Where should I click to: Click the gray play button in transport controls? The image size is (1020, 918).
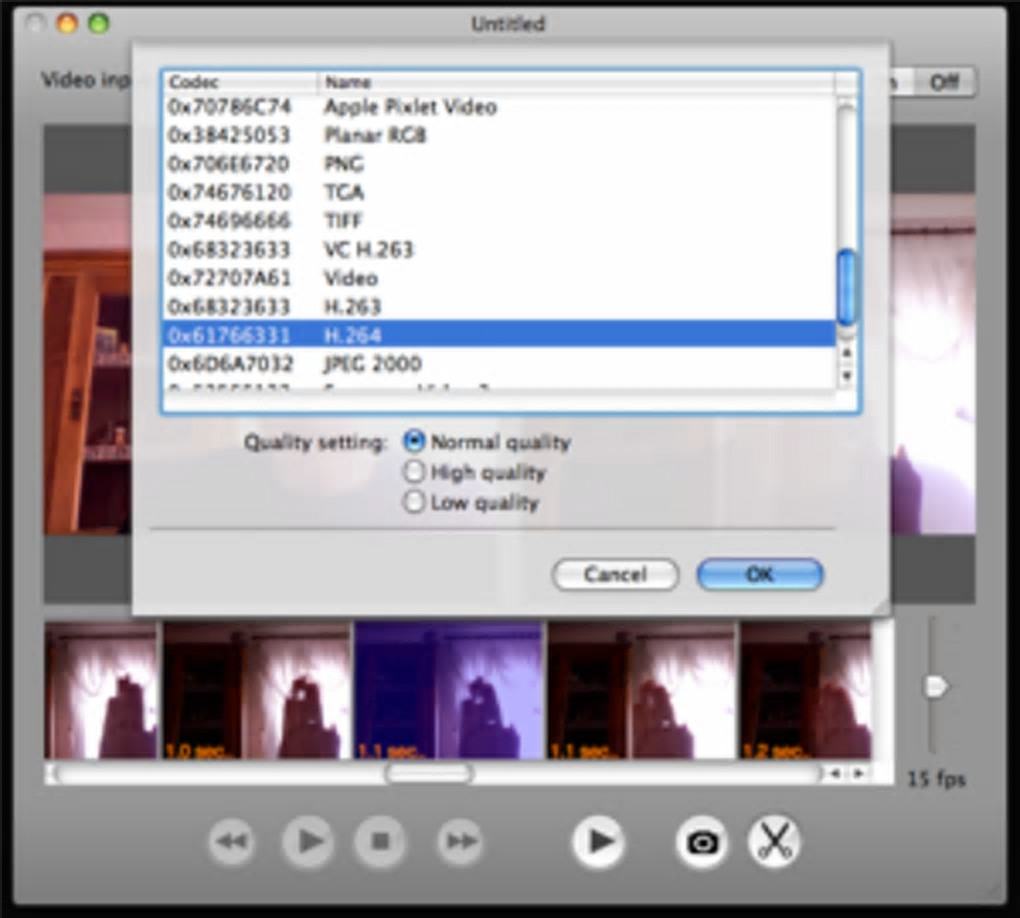(308, 841)
